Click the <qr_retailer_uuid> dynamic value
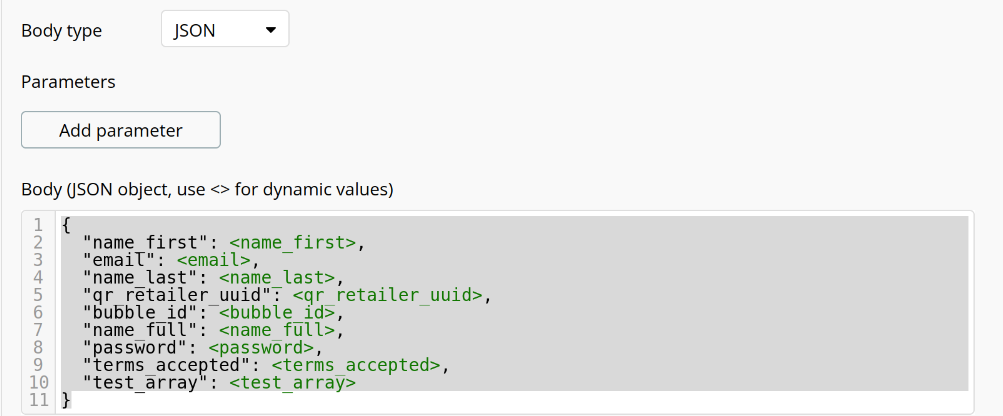Screen dimensions: 1003x416 (388, 295)
